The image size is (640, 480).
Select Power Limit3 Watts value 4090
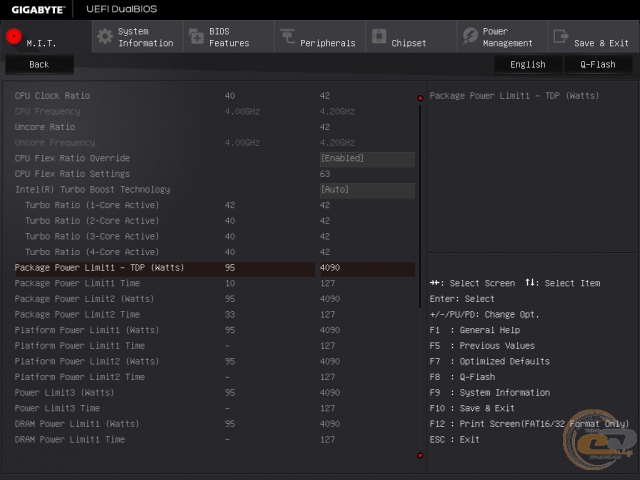point(330,393)
